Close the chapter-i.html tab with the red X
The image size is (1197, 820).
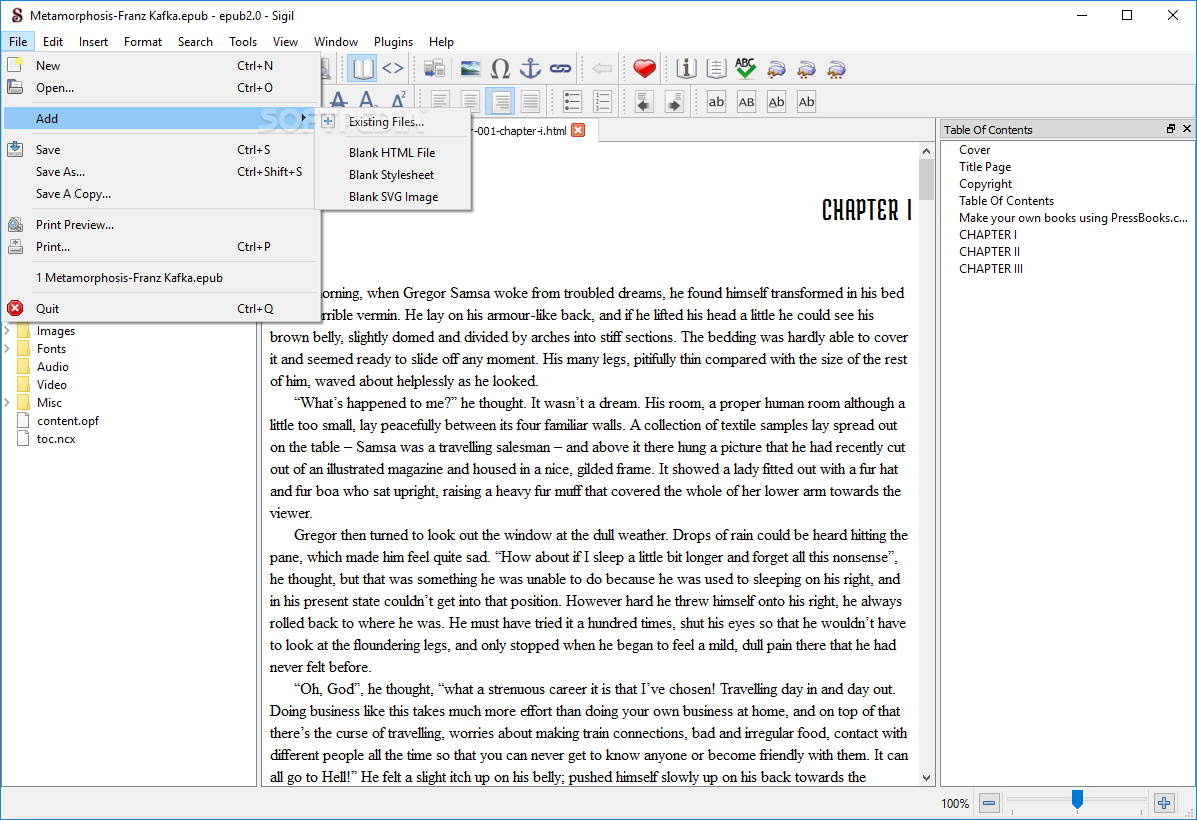click(579, 131)
